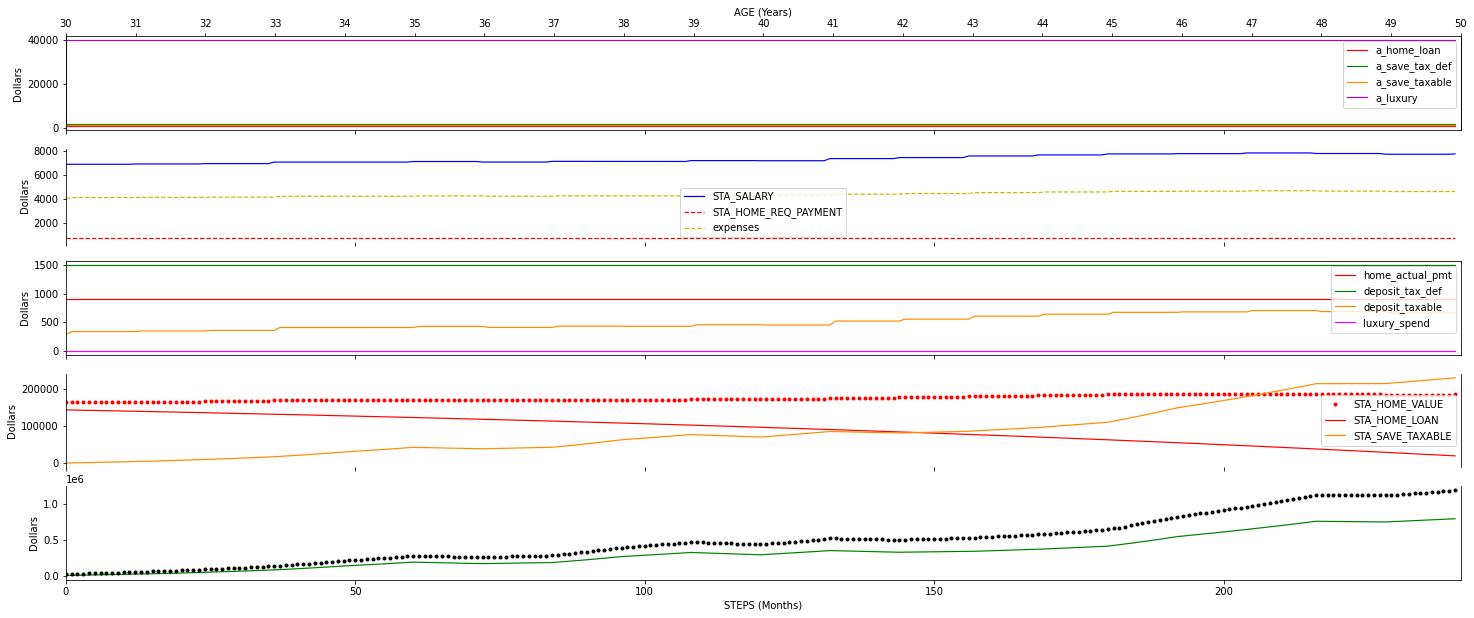Select age tick label 33
Viewport: 1474px width, 618px height.
click(x=275, y=24)
